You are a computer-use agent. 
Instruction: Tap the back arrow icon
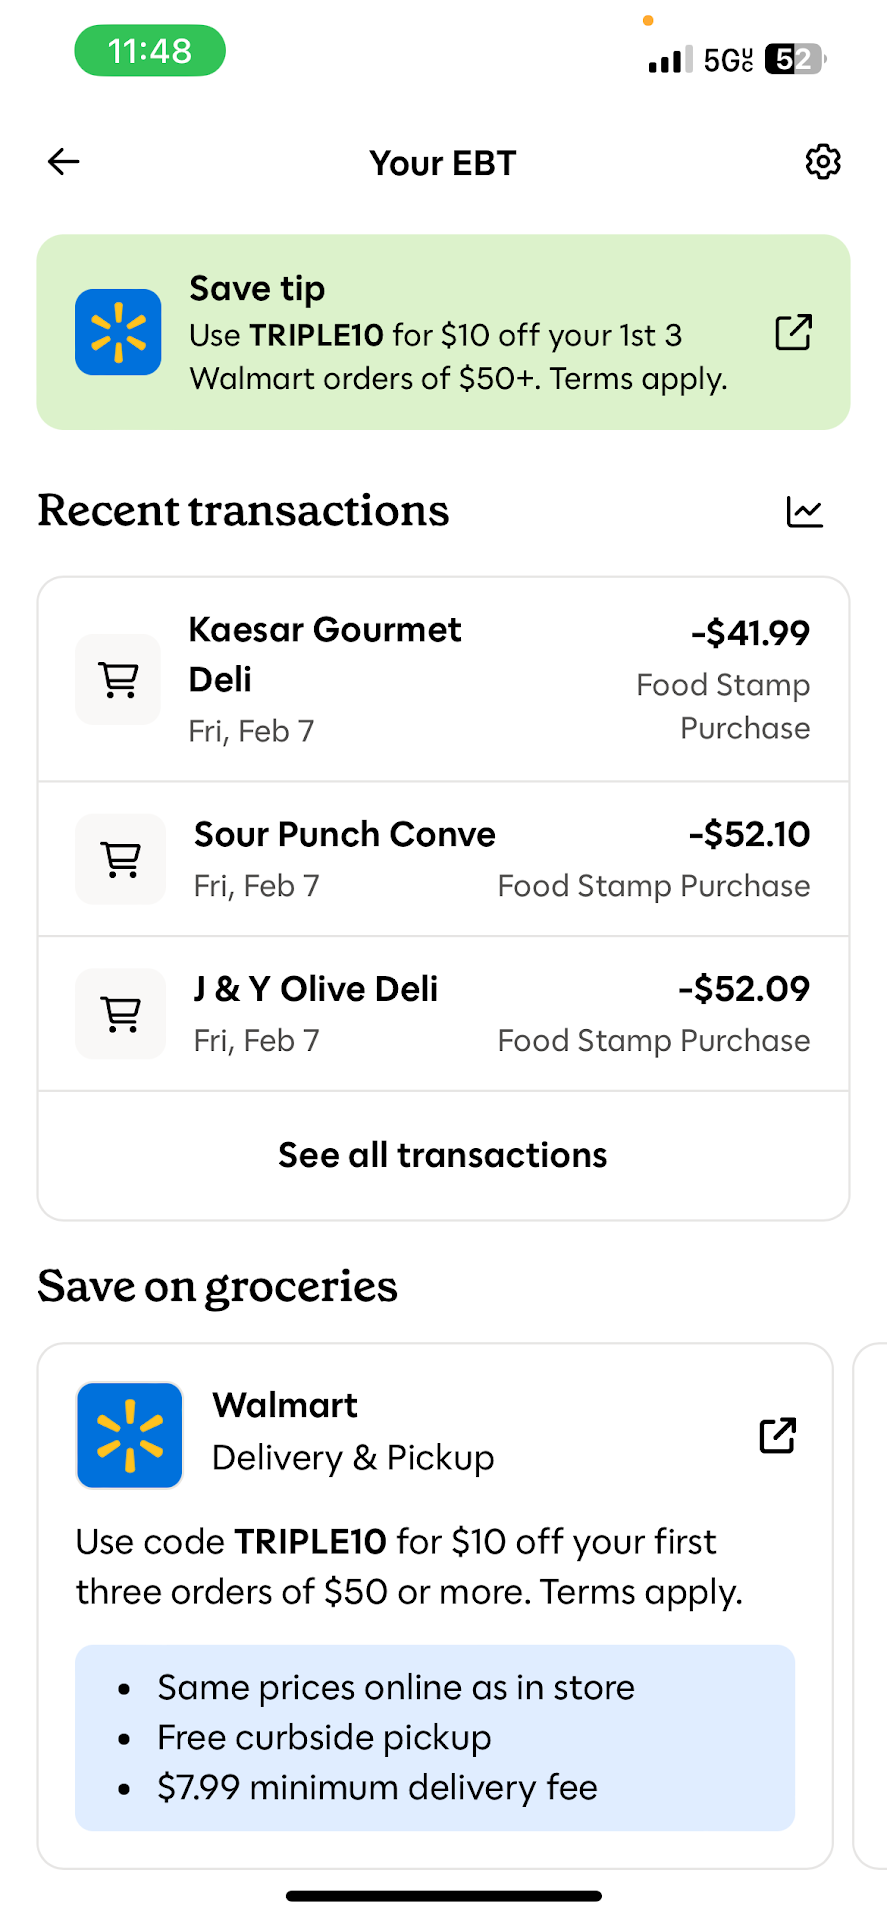64,162
